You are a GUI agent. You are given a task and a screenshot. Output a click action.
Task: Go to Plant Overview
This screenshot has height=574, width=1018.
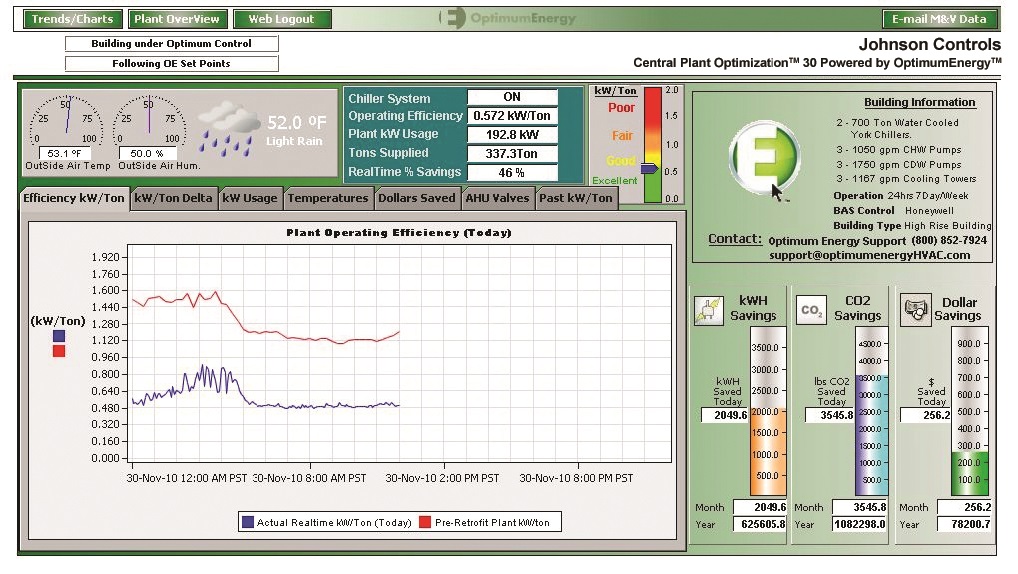tap(177, 19)
